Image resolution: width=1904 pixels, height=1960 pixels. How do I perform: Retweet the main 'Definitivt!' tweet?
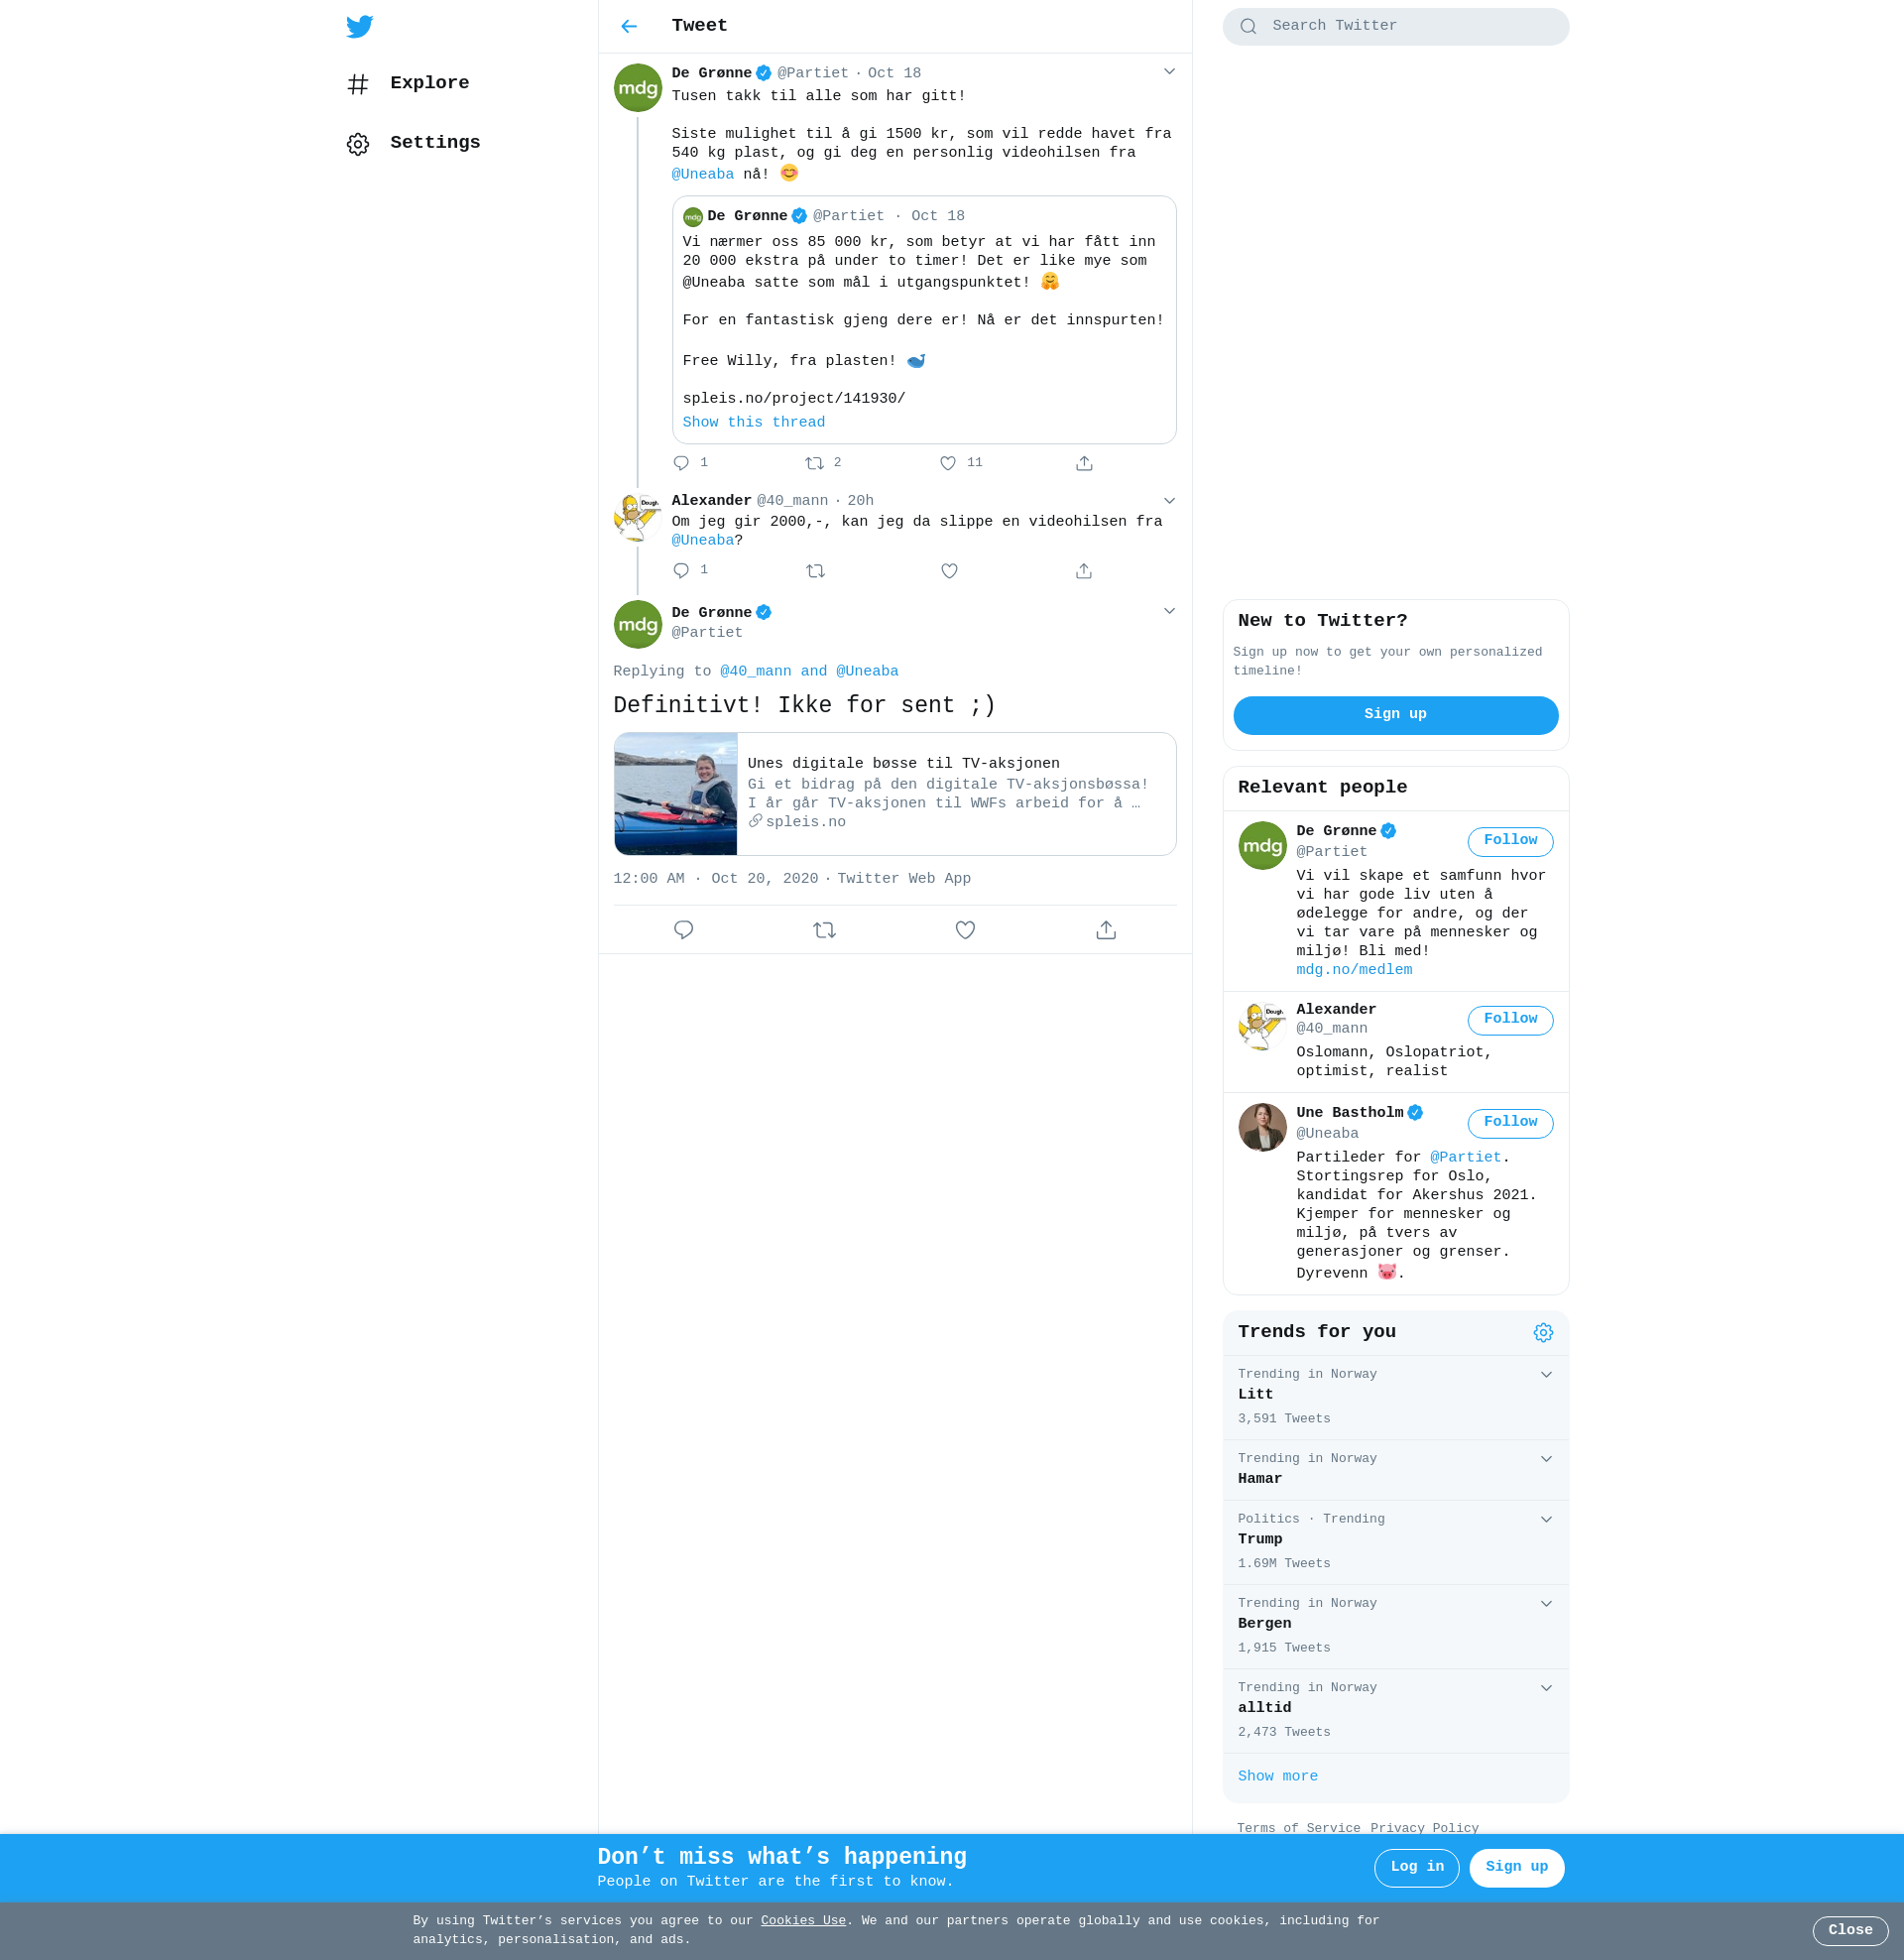coord(824,930)
